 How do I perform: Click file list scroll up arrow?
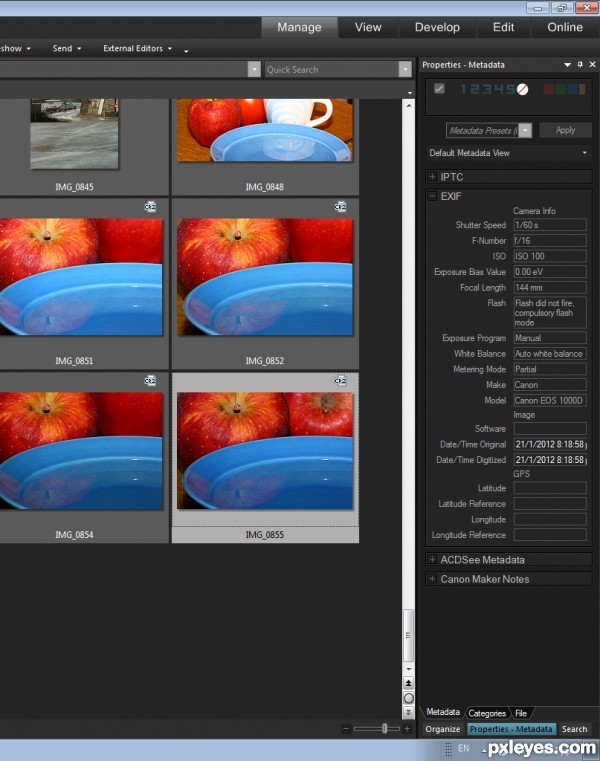click(x=409, y=105)
